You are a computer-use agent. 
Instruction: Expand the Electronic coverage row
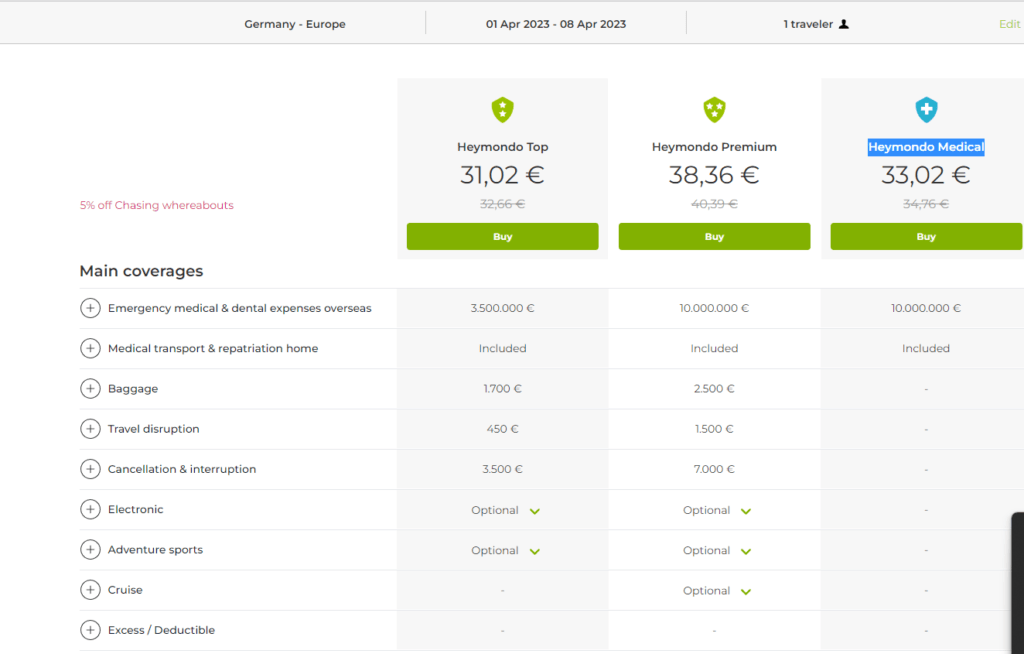click(x=90, y=509)
